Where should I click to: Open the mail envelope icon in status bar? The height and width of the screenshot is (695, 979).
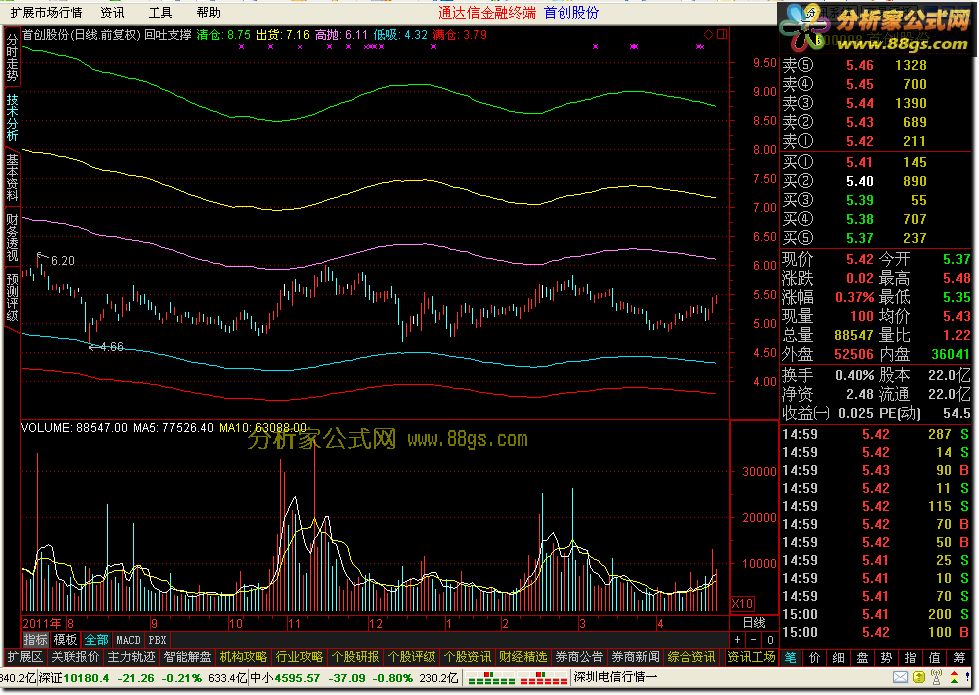tap(900, 678)
